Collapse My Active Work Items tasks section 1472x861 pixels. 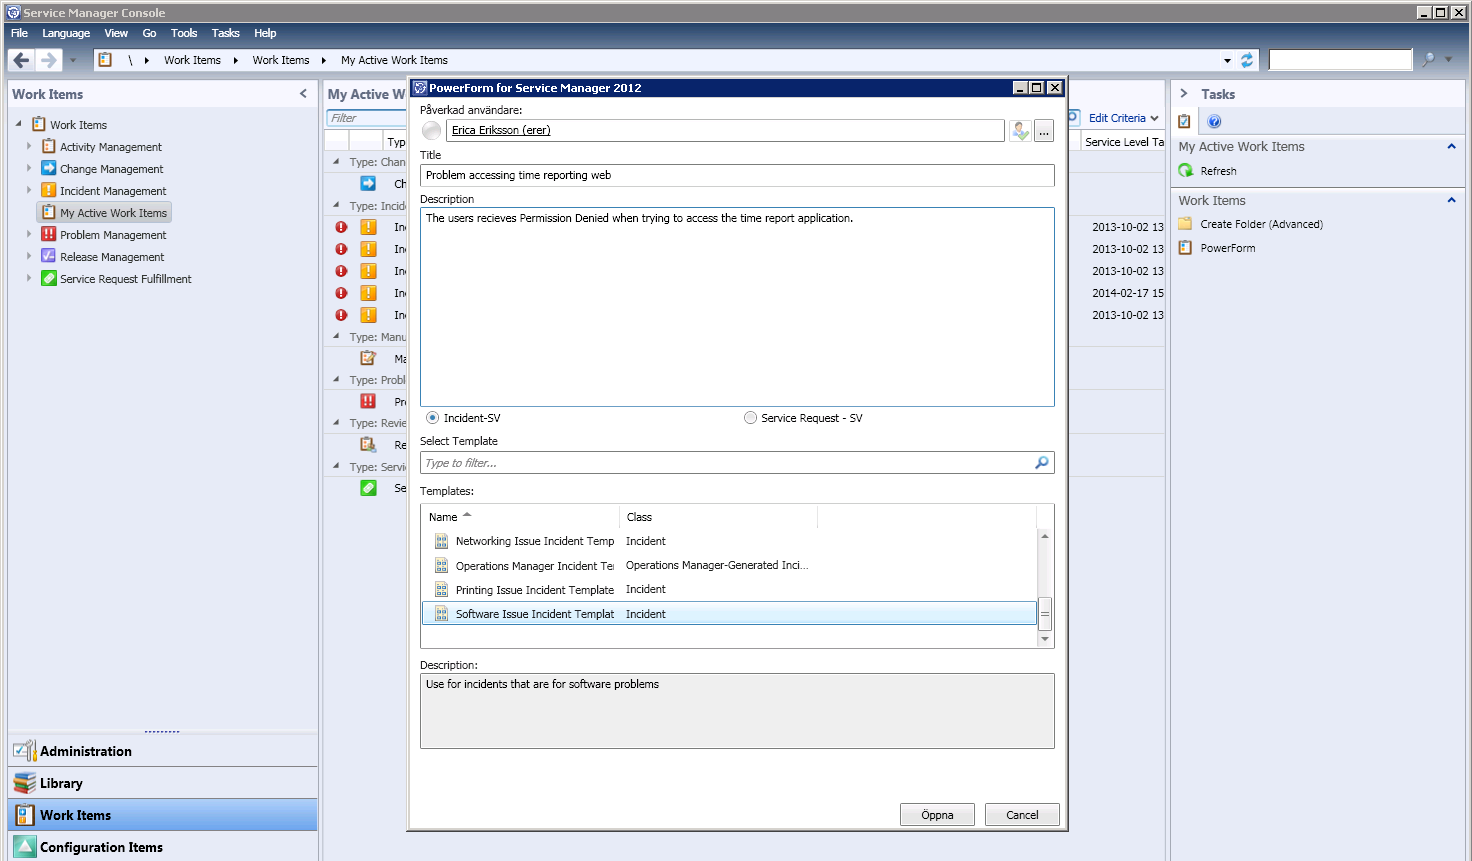click(x=1451, y=146)
